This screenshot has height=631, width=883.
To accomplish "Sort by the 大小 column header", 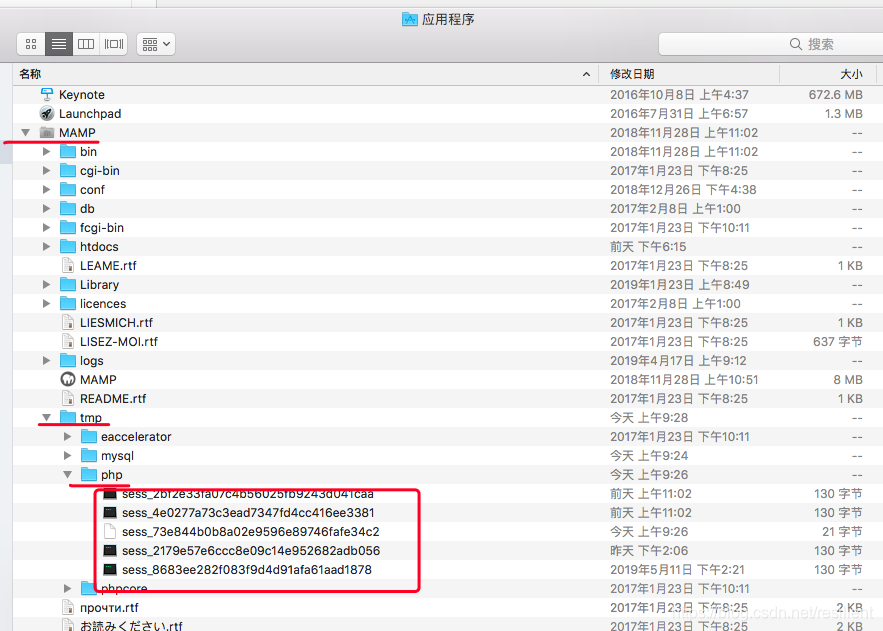I will (828, 74).
